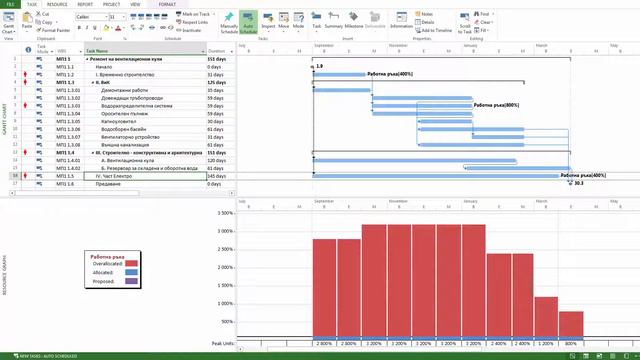Click the Cut scissors command
Screen dimensions: 640x360
tap(42, 14)
